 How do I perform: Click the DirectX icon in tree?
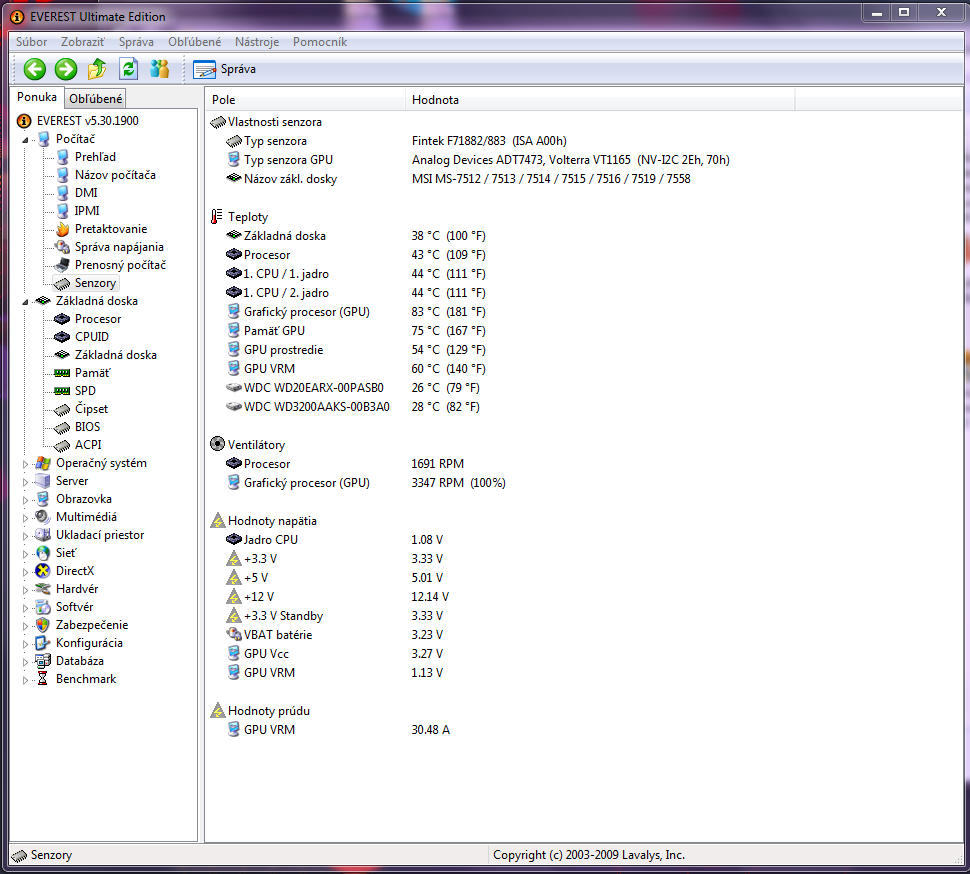(43, 570)
